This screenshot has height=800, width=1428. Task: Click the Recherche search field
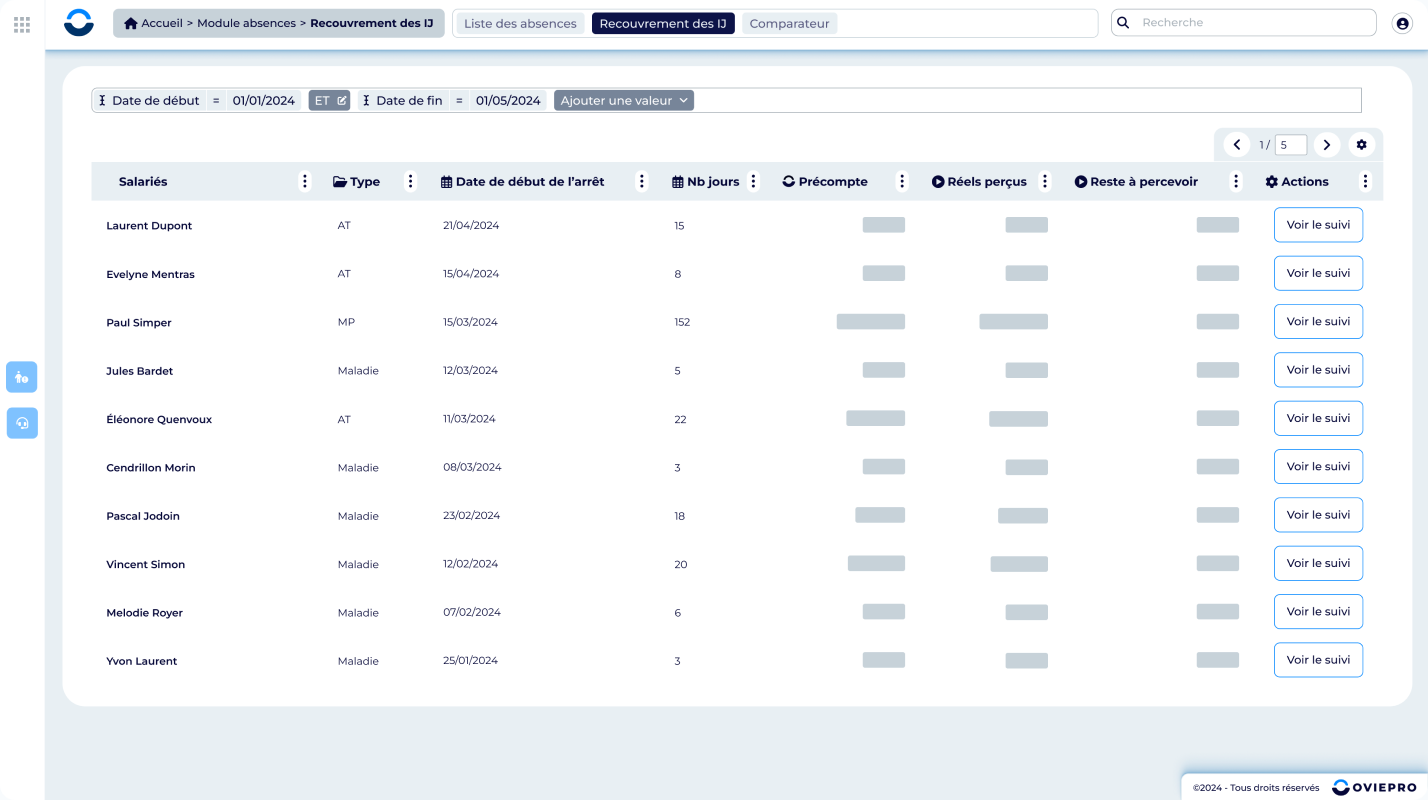pyautogui.click(x=1244, y=22)
